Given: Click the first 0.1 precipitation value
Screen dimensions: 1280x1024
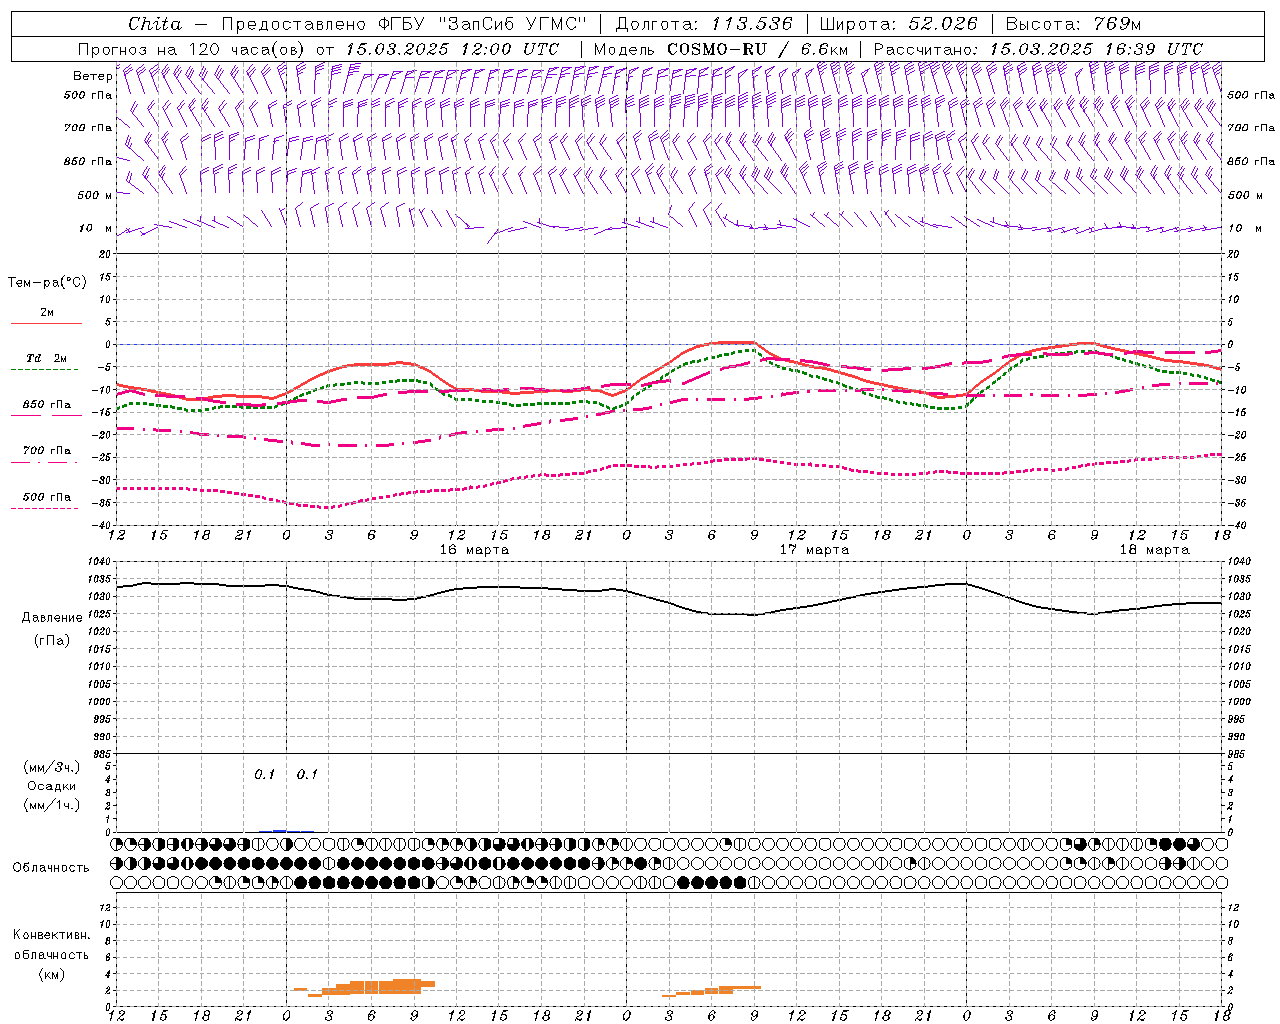Looking at the screenshot, I should [x=264, y=774].
